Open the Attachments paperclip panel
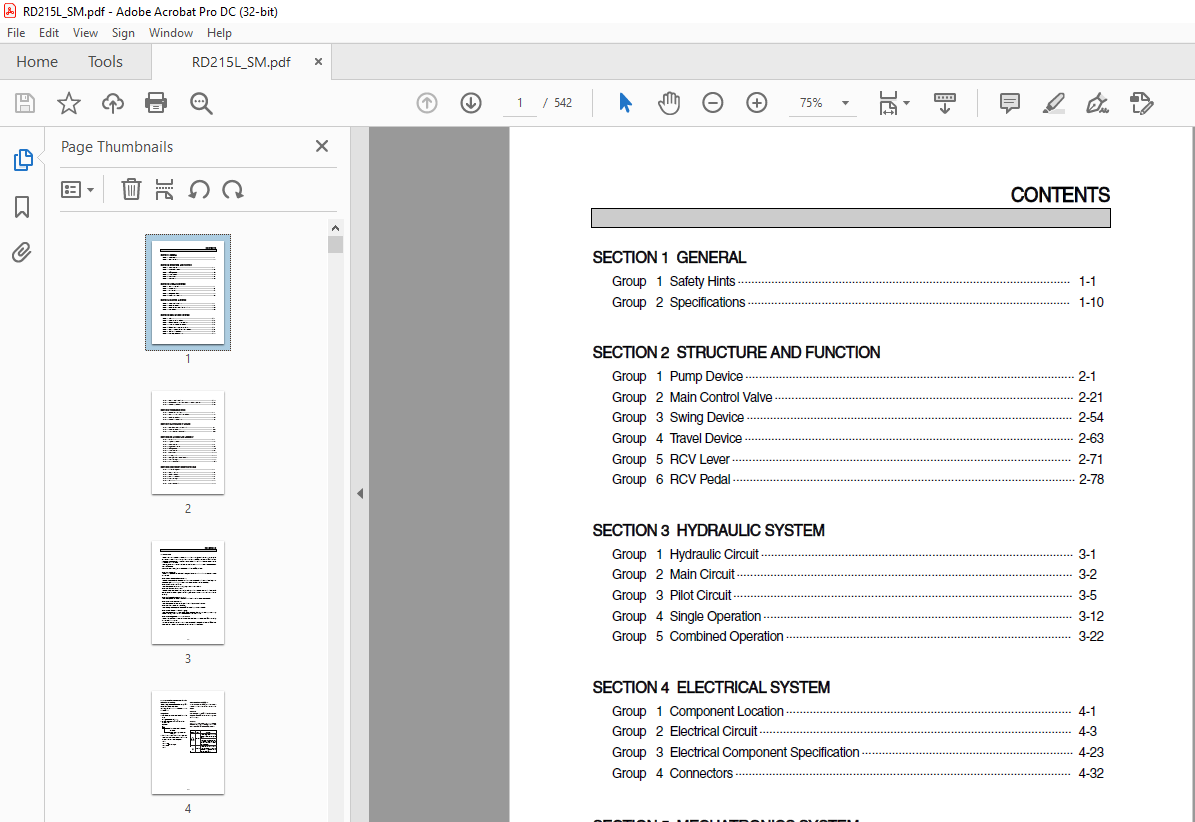This screenshot has width=1195, height=822. point(22,252)
